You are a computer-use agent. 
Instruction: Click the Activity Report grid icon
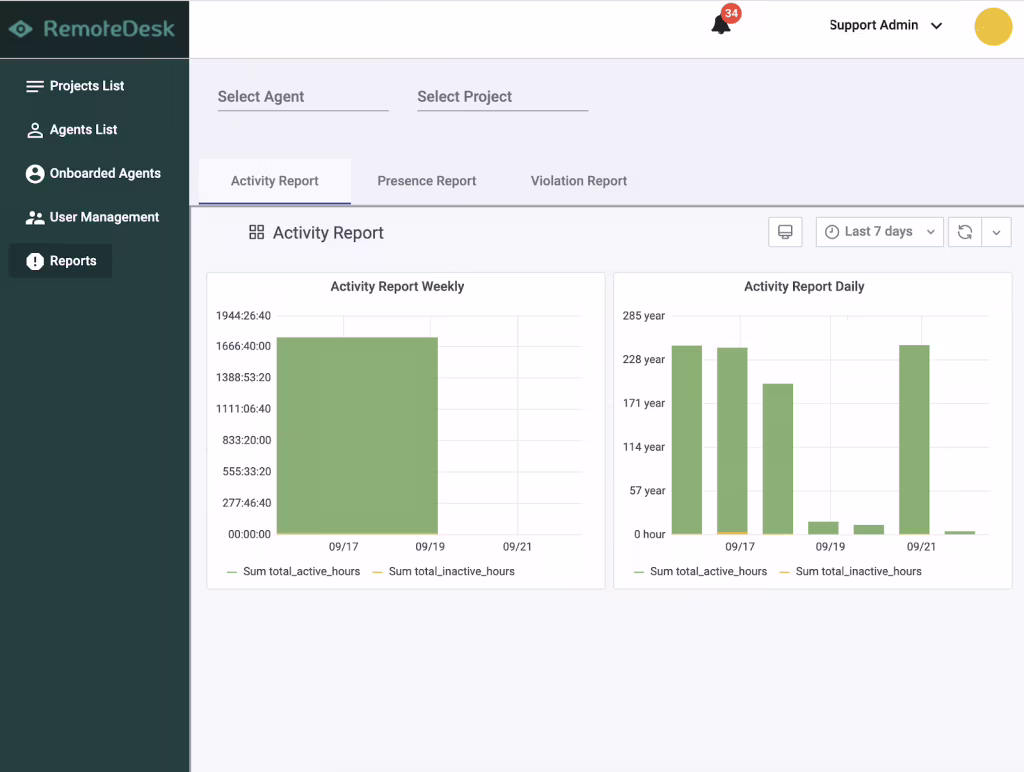(x=257, y=232)
